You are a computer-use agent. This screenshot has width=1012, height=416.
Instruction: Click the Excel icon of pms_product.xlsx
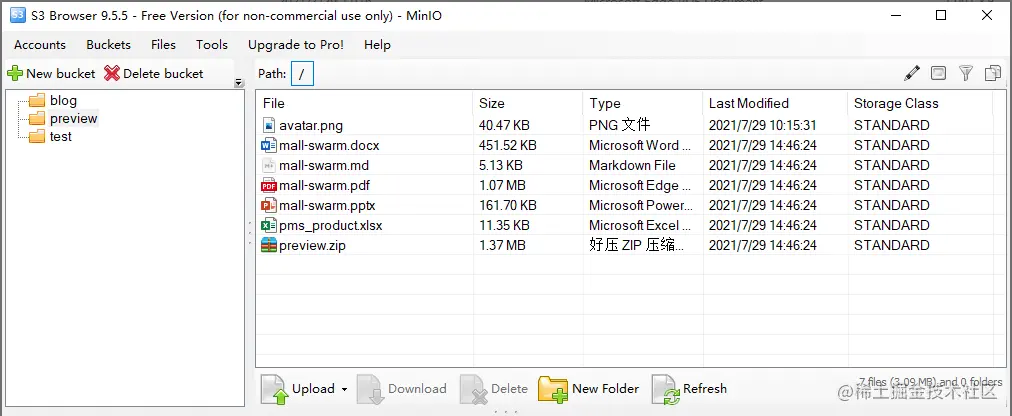268,225
